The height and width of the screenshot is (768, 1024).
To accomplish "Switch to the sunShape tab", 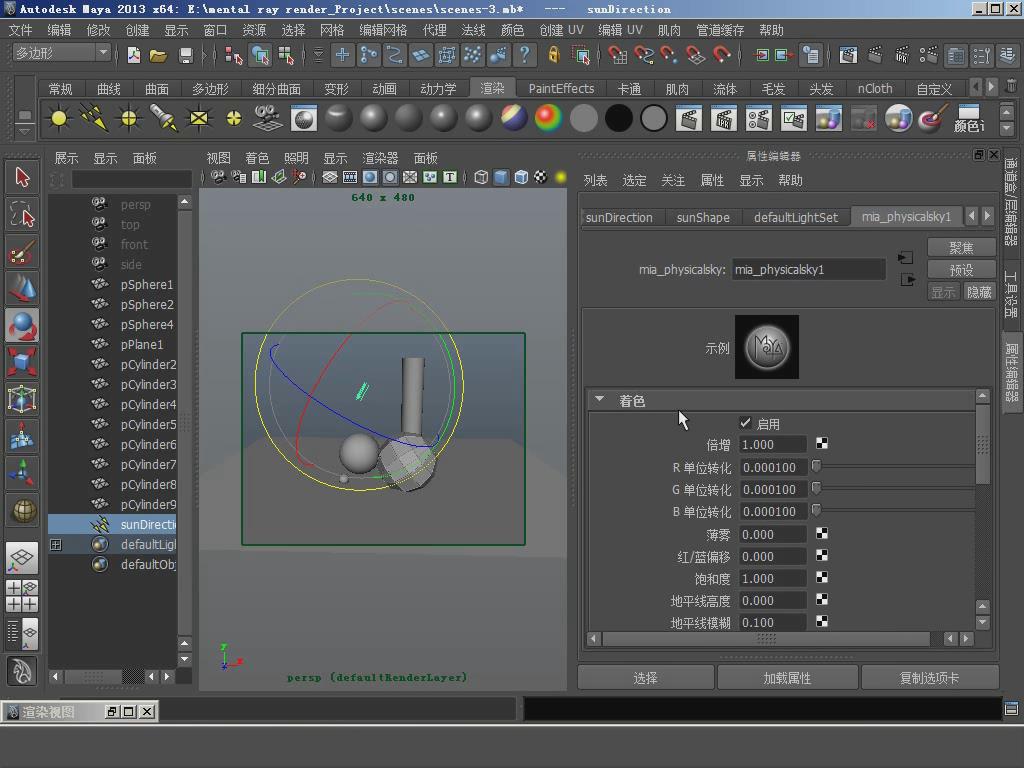I will [703, 217].
